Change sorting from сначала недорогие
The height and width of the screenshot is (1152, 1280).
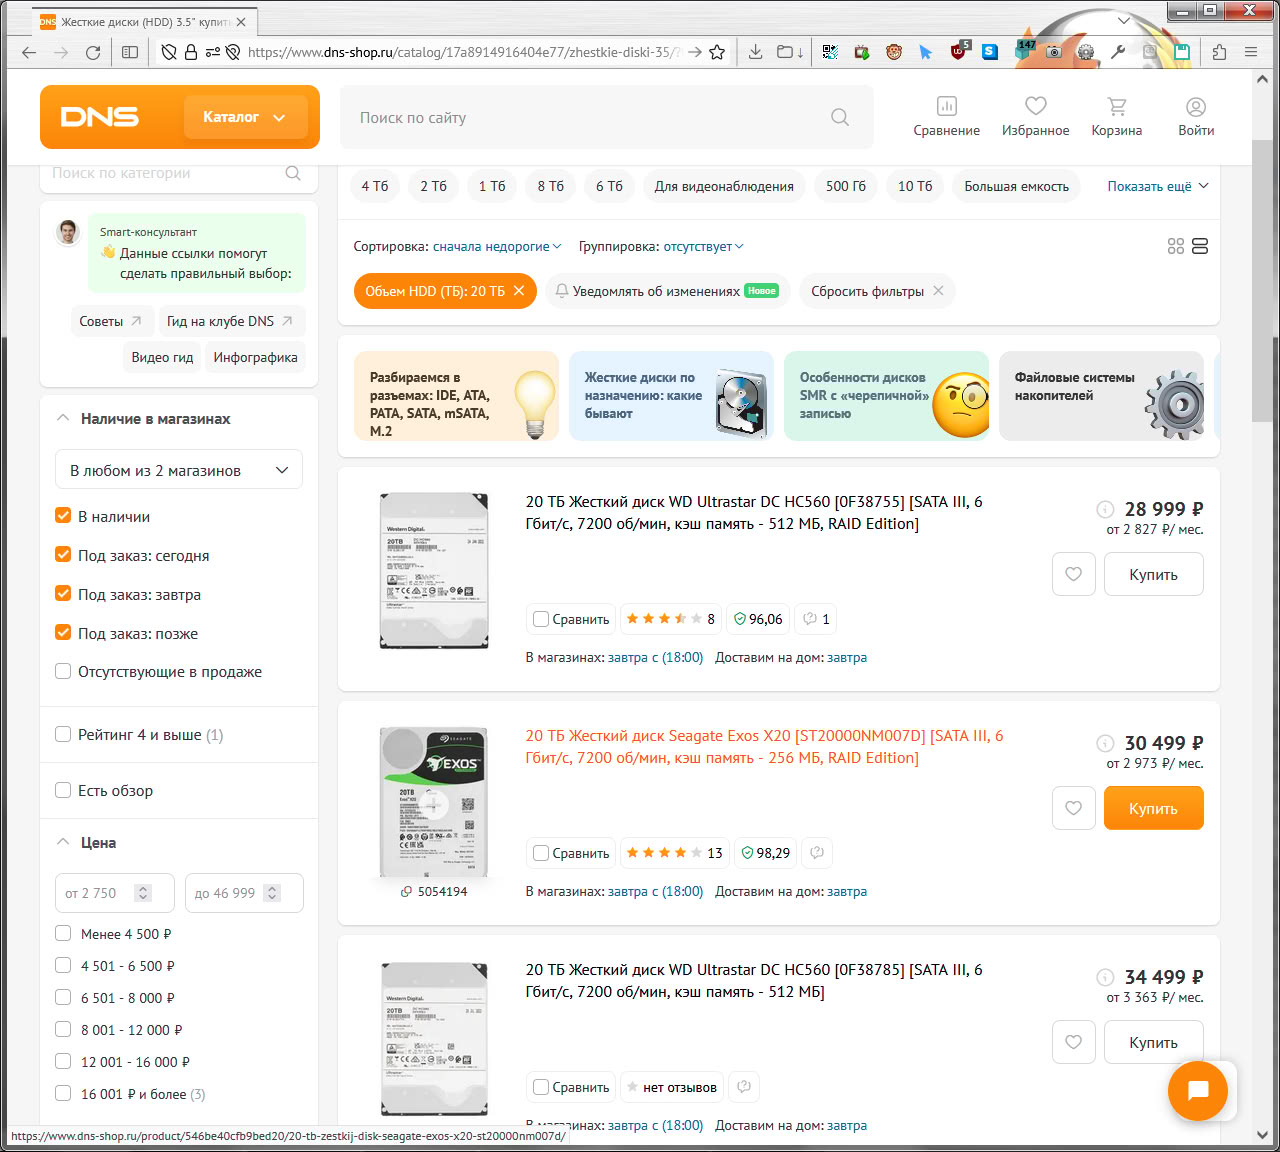(x=497, y=246)
